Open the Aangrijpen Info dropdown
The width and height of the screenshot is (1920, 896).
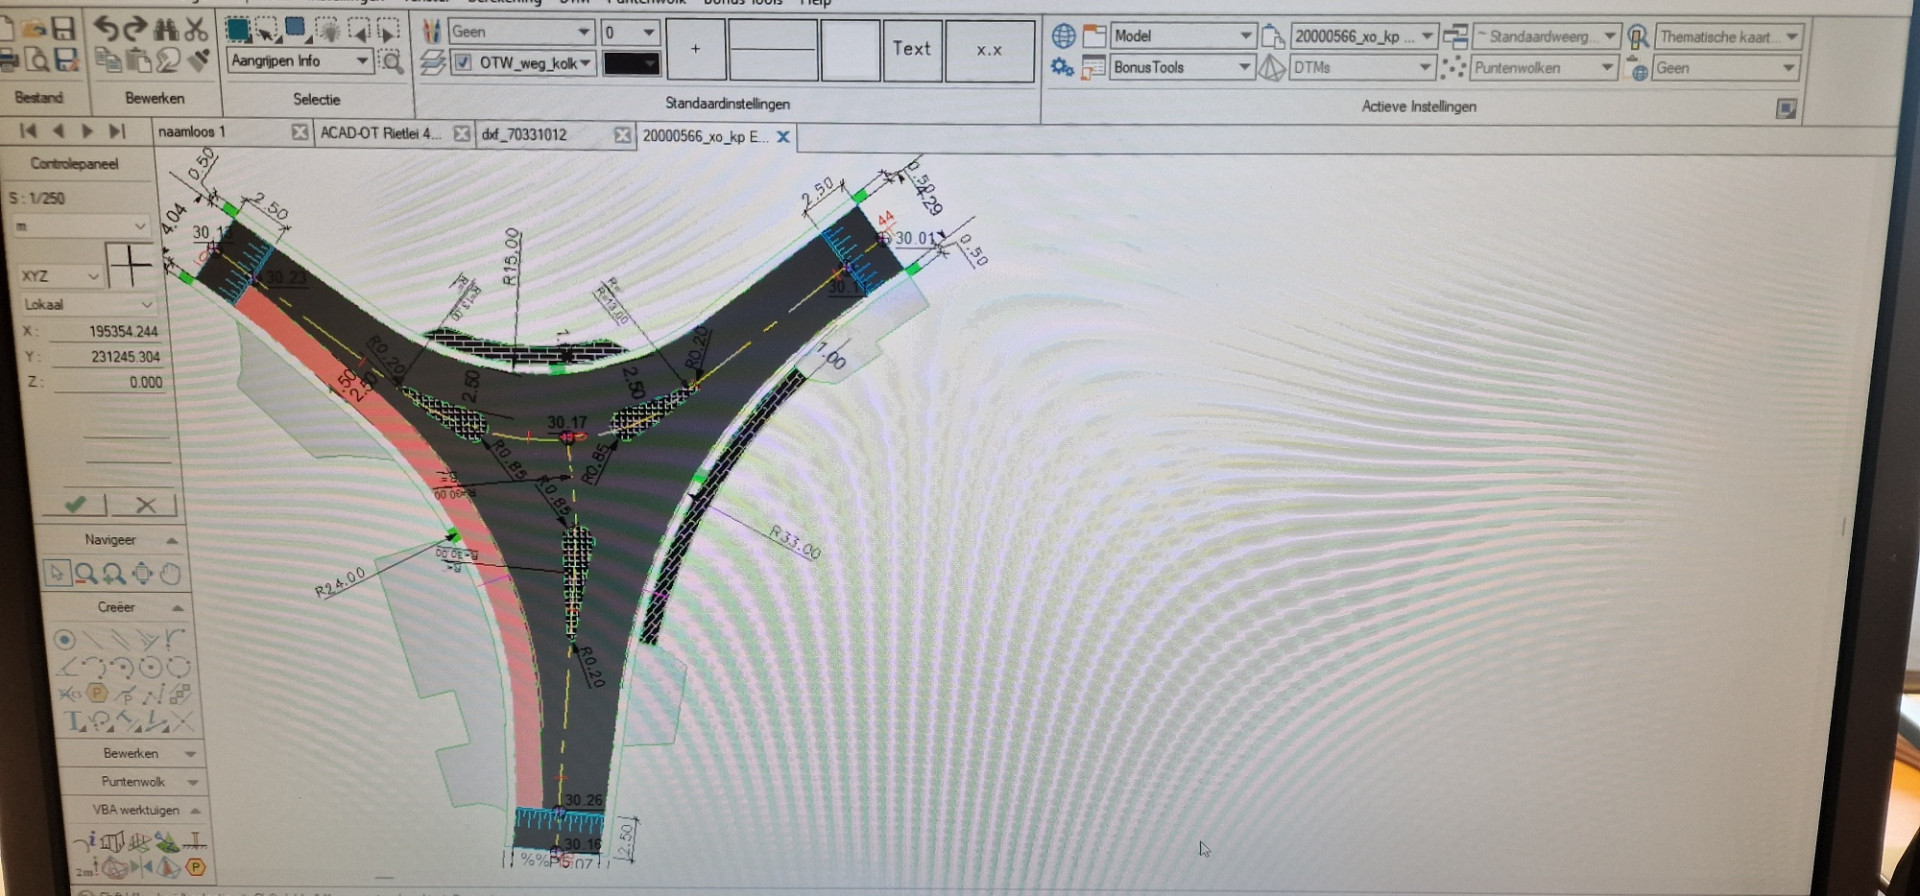coord(300,61)
